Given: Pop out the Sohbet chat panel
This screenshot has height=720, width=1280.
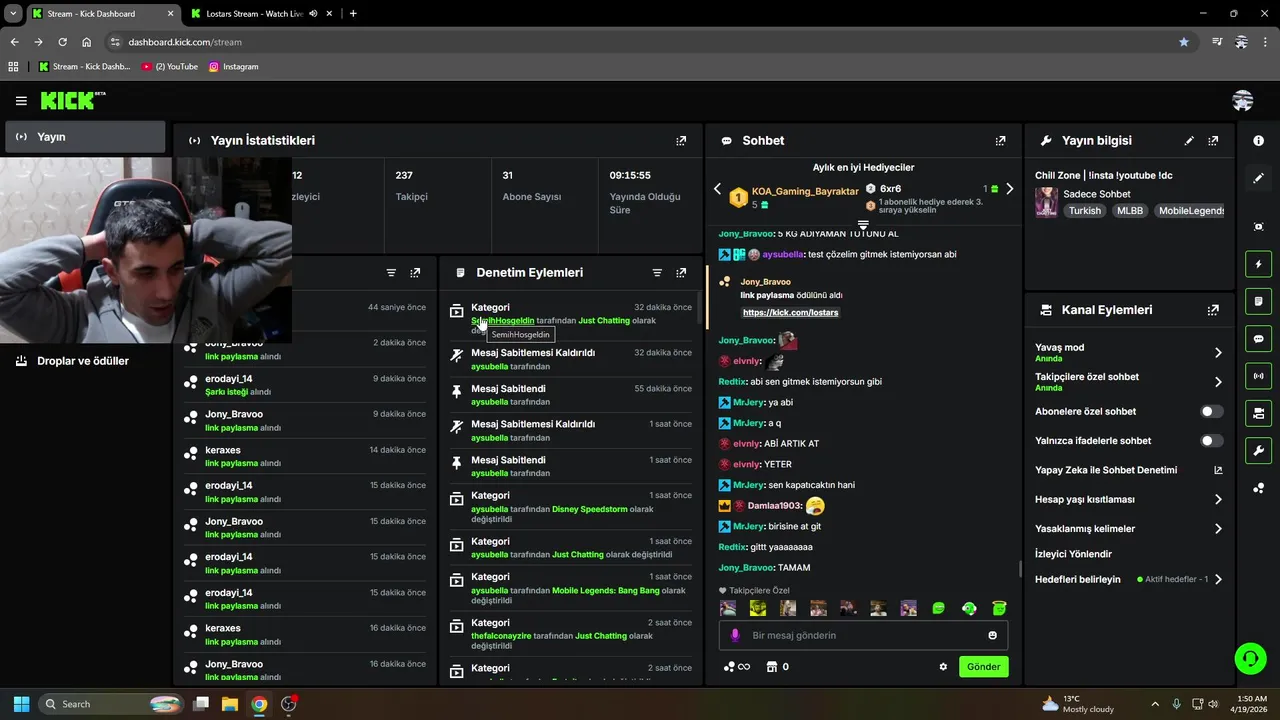Looking at the screenshot, I should pos(1000,141).
